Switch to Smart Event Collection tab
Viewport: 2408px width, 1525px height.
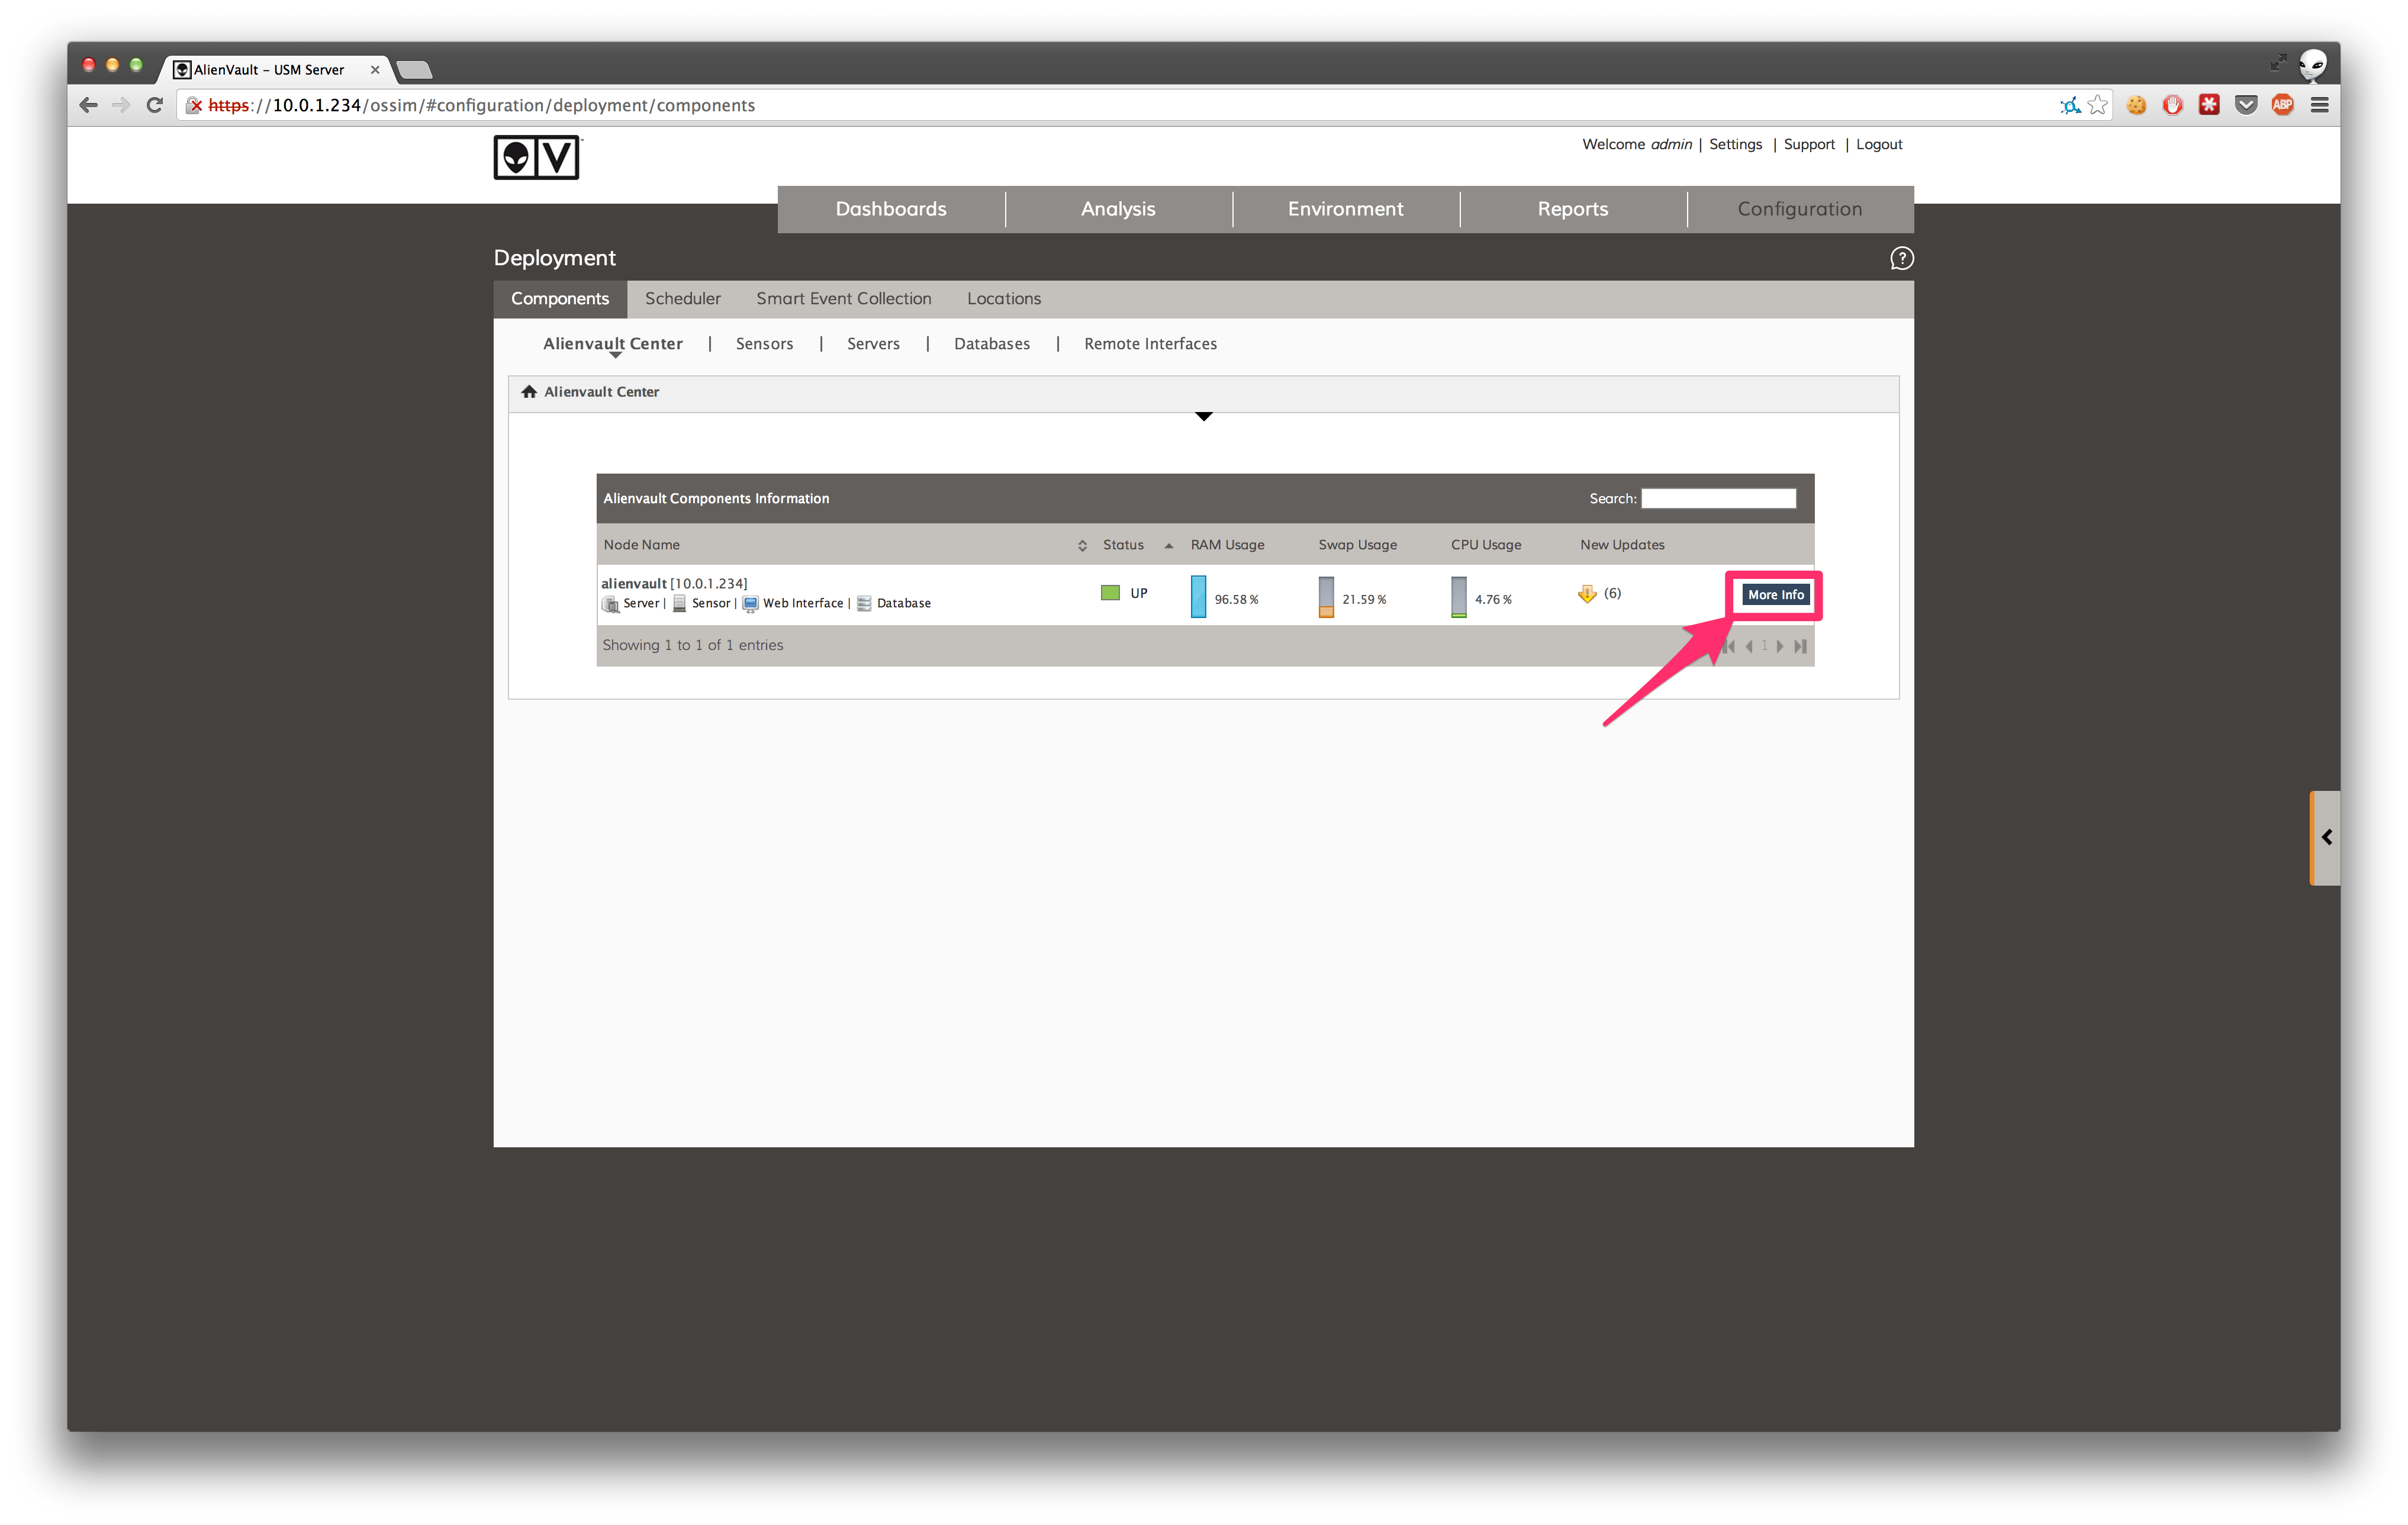click(x=844, y=299)
